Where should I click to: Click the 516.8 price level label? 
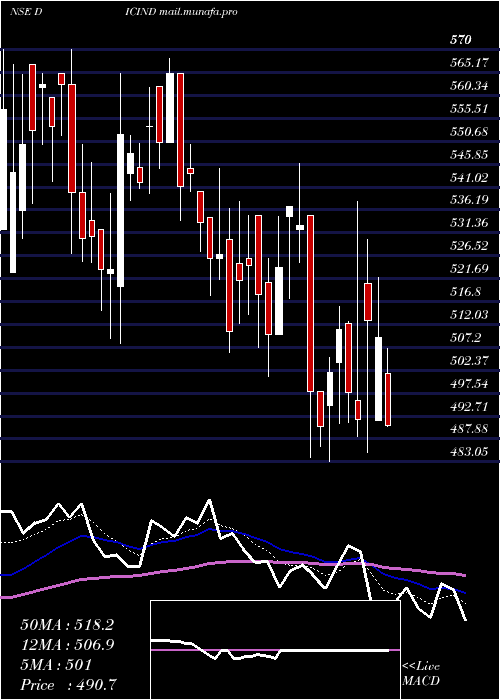point(465,292)
